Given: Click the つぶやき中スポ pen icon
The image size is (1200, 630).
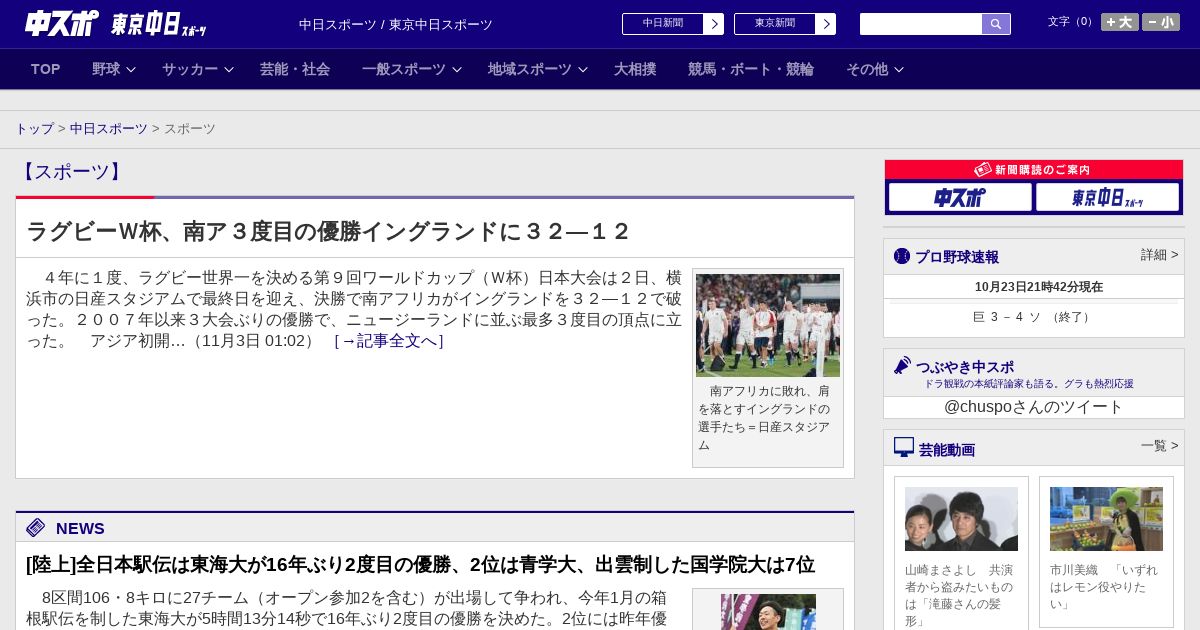Looking at the screenshot, I should (x=903, y=366).
